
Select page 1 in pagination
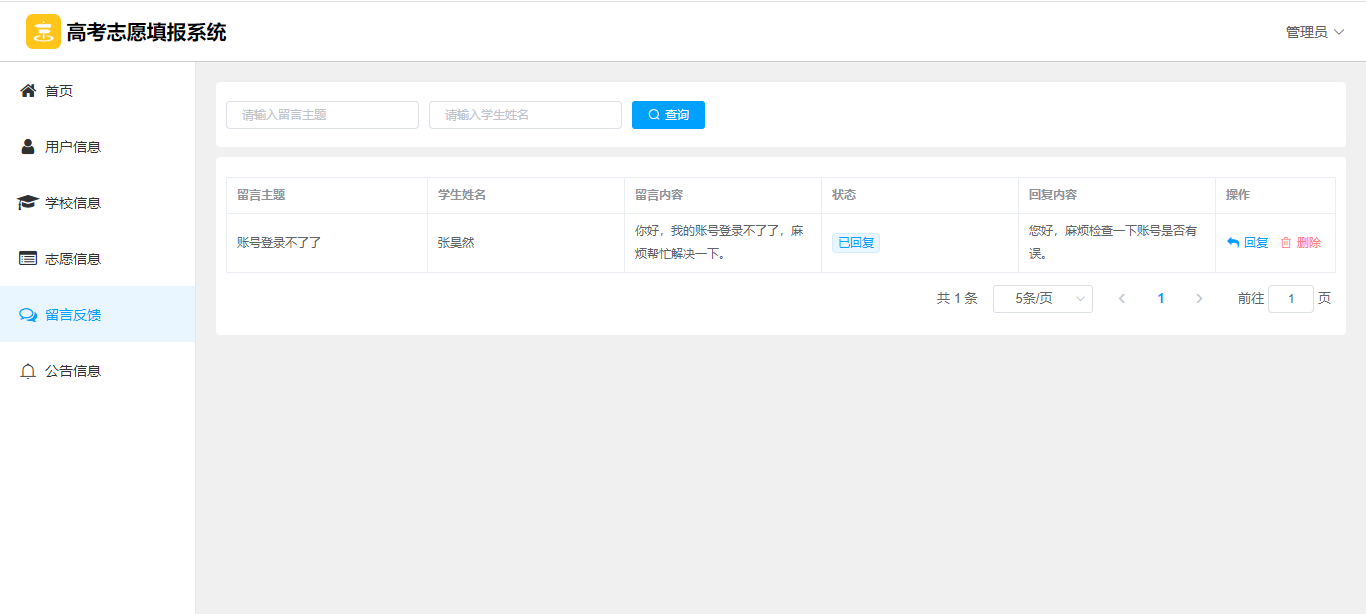click(1161, 299)
